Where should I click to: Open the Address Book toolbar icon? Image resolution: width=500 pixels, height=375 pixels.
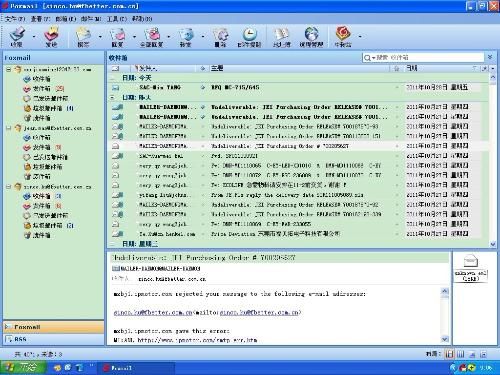tap(282, 36)
